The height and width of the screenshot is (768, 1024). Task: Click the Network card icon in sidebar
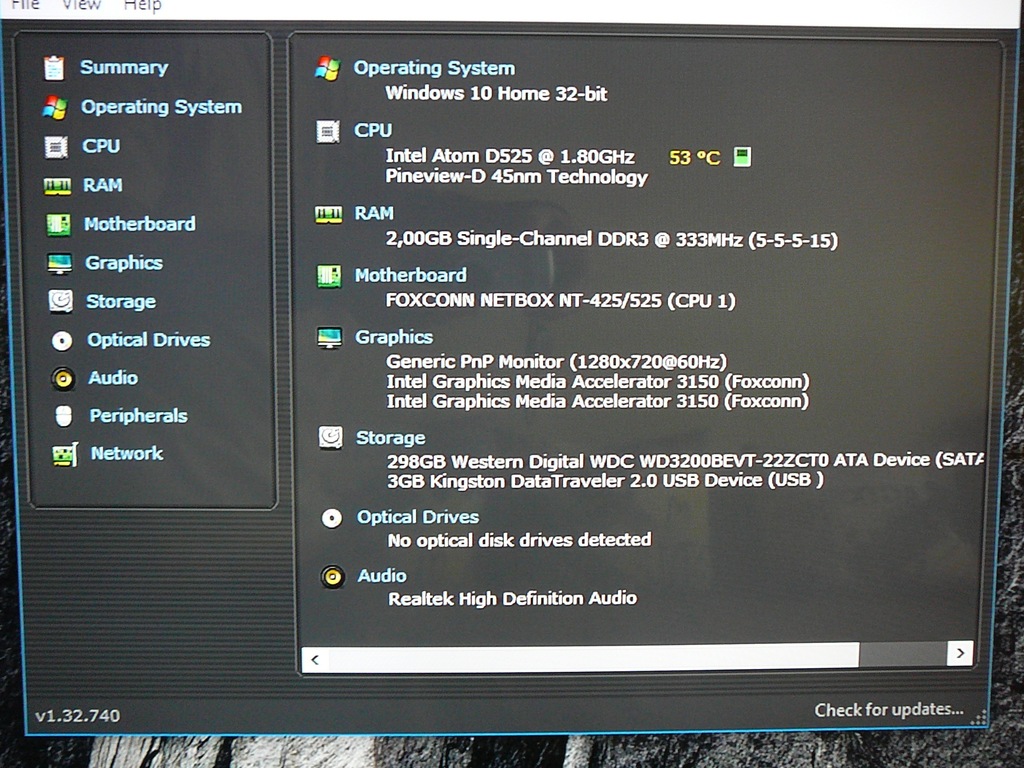(65, 455)
